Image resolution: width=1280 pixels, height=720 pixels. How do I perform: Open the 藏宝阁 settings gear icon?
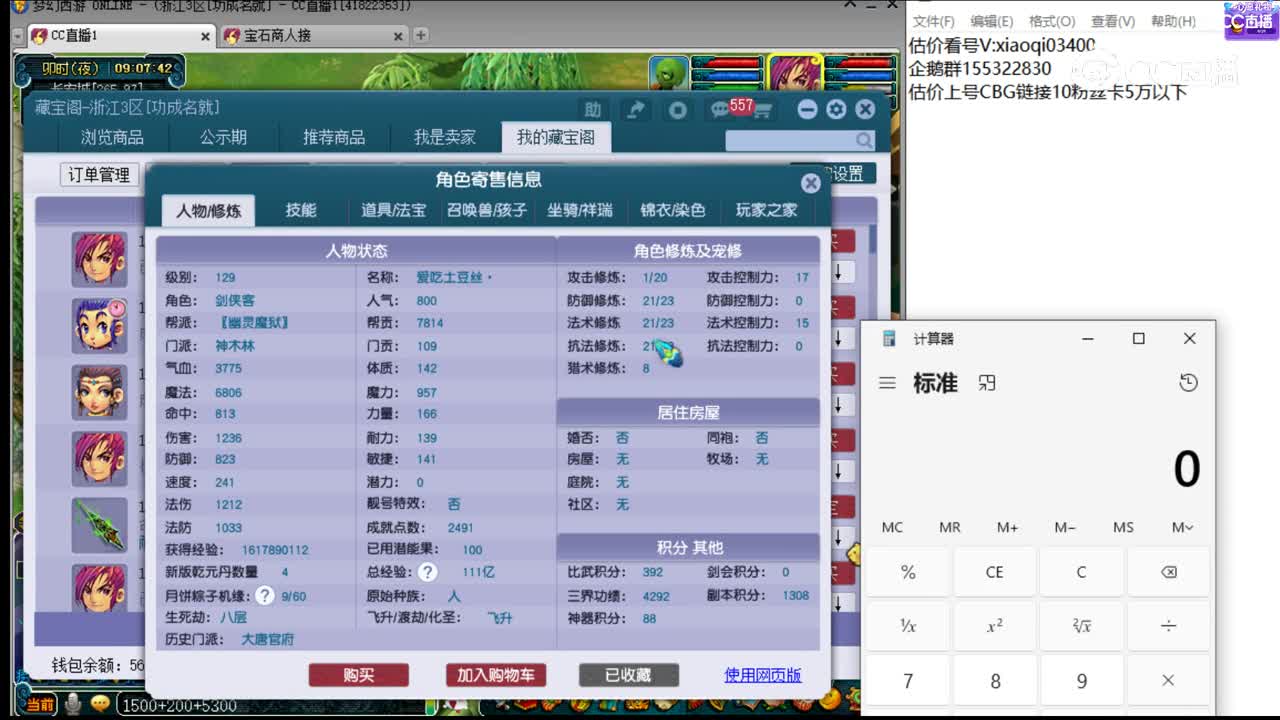tap(836, 110)
